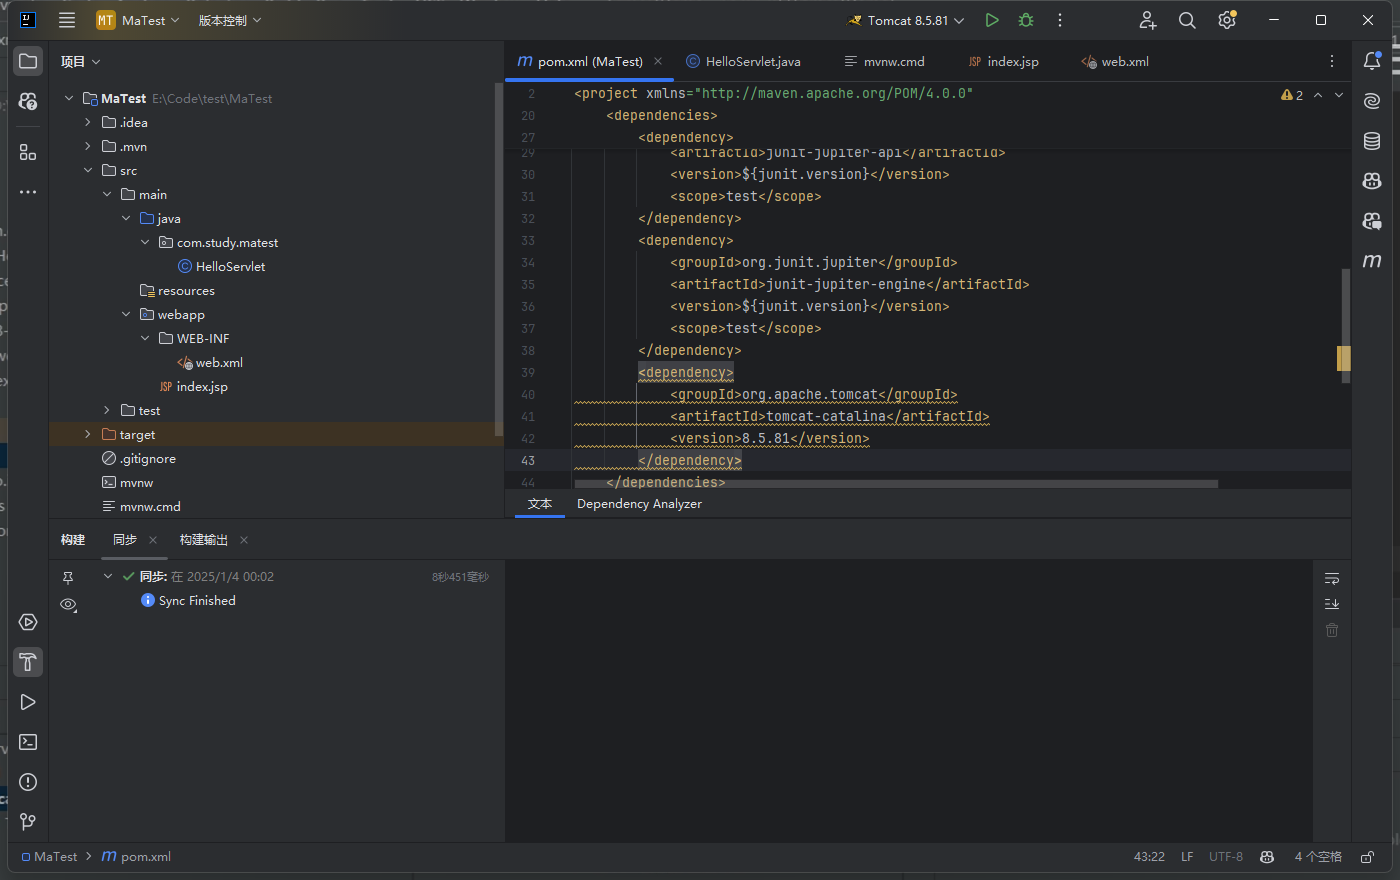Screen dimensions: 1400x880
Task: Click the UTF-8 encoding status widget
Action: pyautogui.click(x=1226, y=857)
